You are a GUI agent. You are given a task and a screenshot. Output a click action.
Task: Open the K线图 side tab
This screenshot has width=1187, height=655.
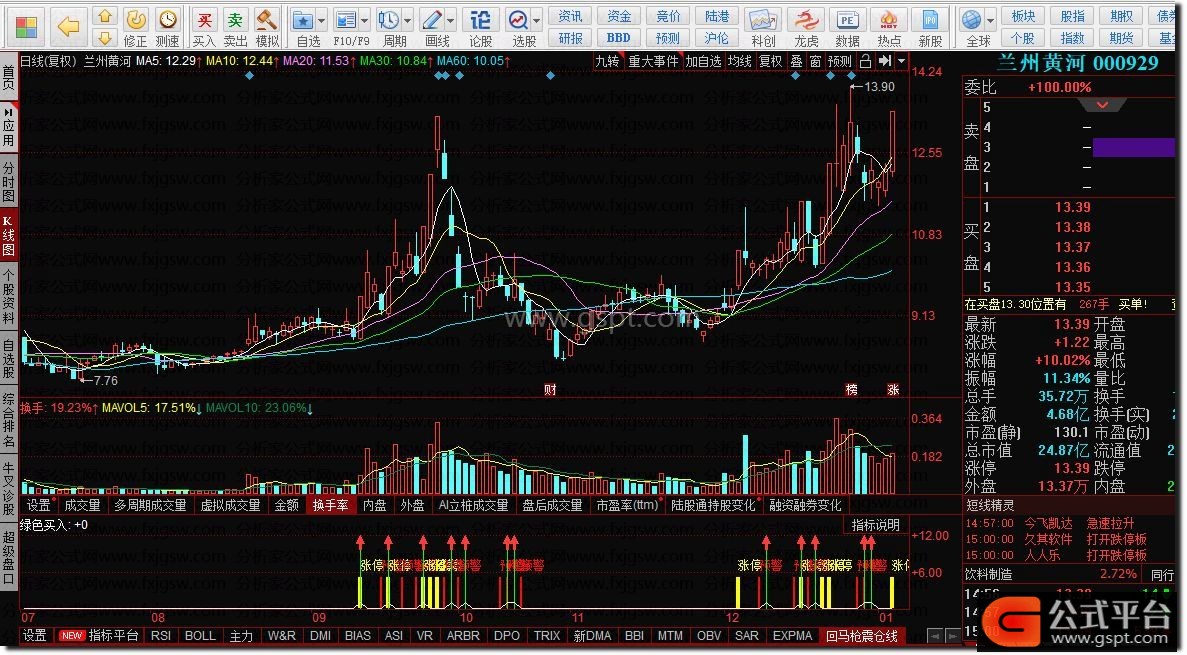click(8, 235)
